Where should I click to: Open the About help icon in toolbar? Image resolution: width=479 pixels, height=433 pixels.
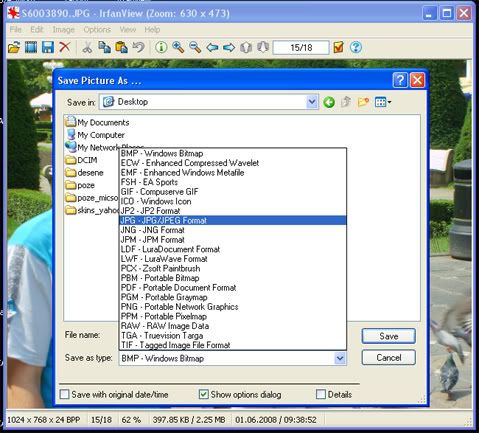click(356, 47)
